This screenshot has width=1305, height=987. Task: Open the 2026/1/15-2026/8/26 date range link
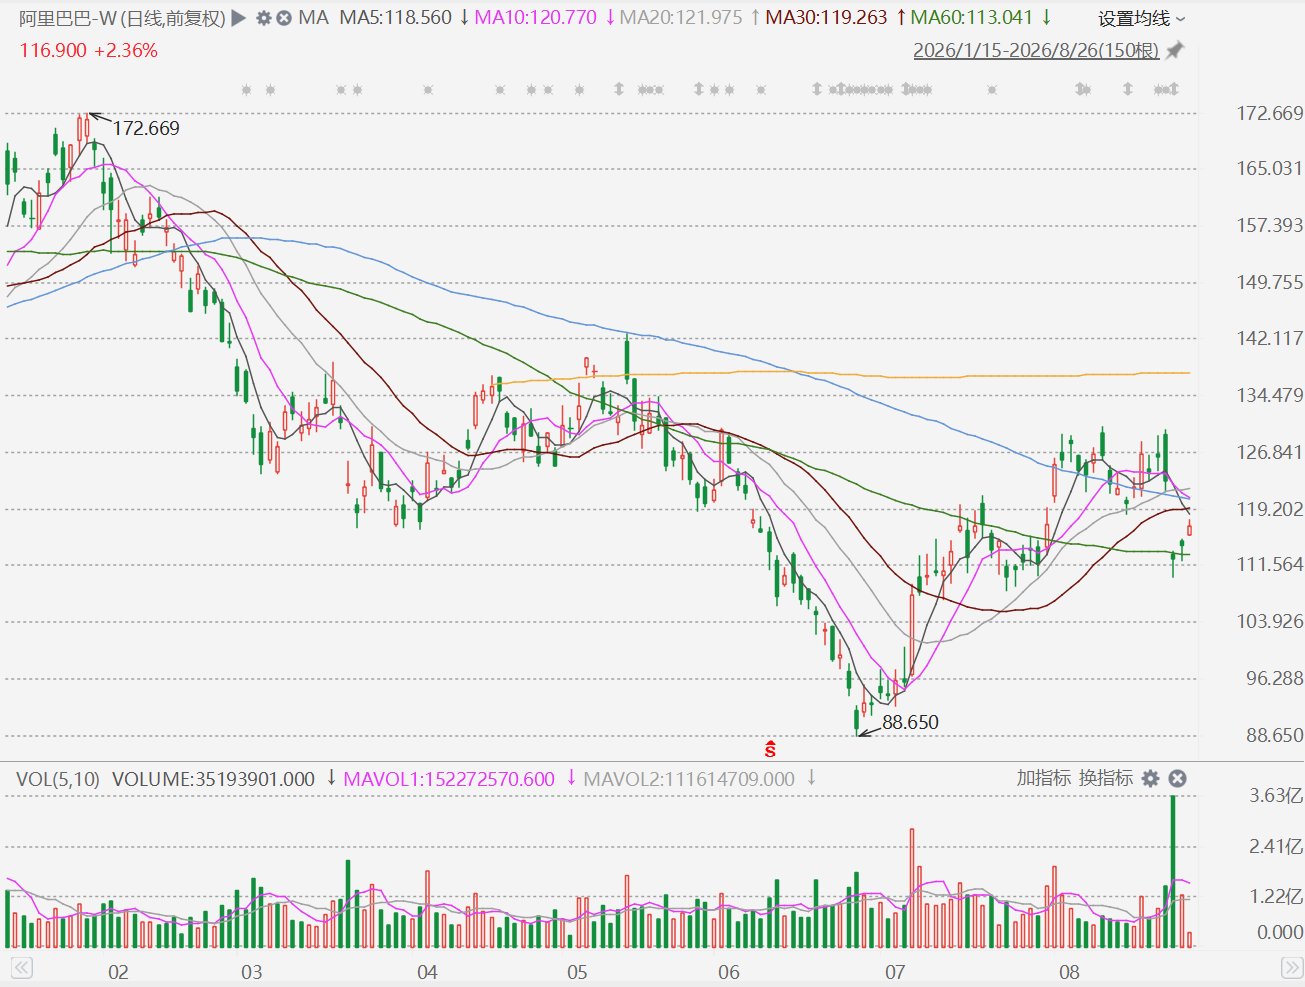pyautogui.click(x=1036, y=50)
